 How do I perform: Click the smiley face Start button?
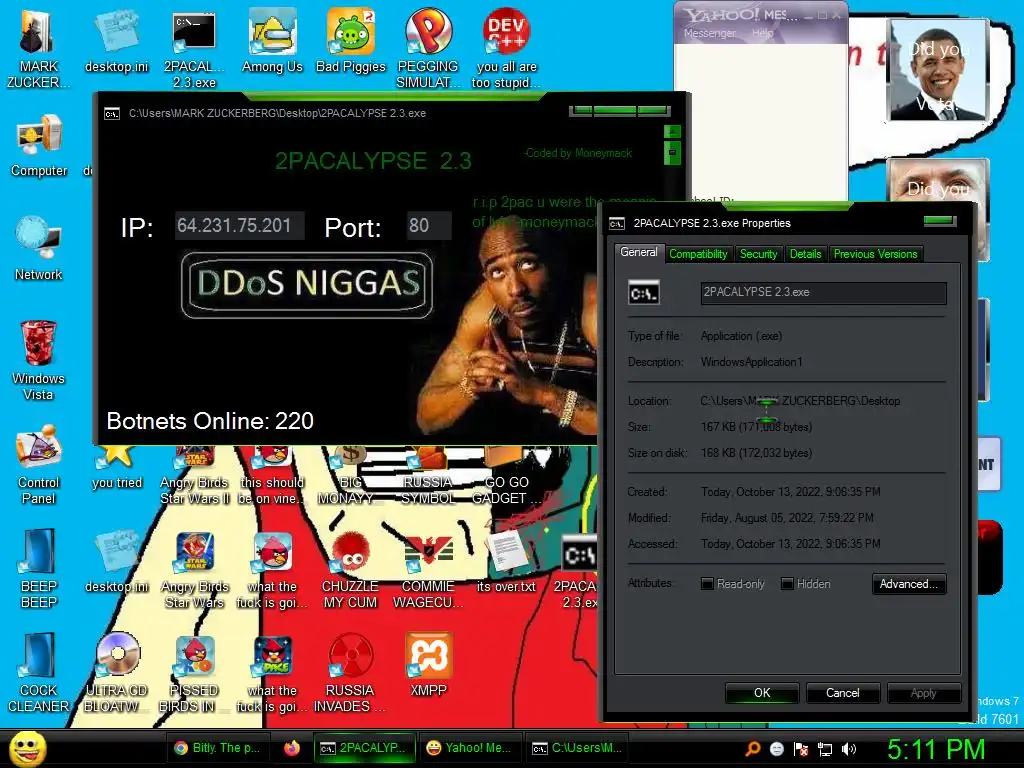27,748
